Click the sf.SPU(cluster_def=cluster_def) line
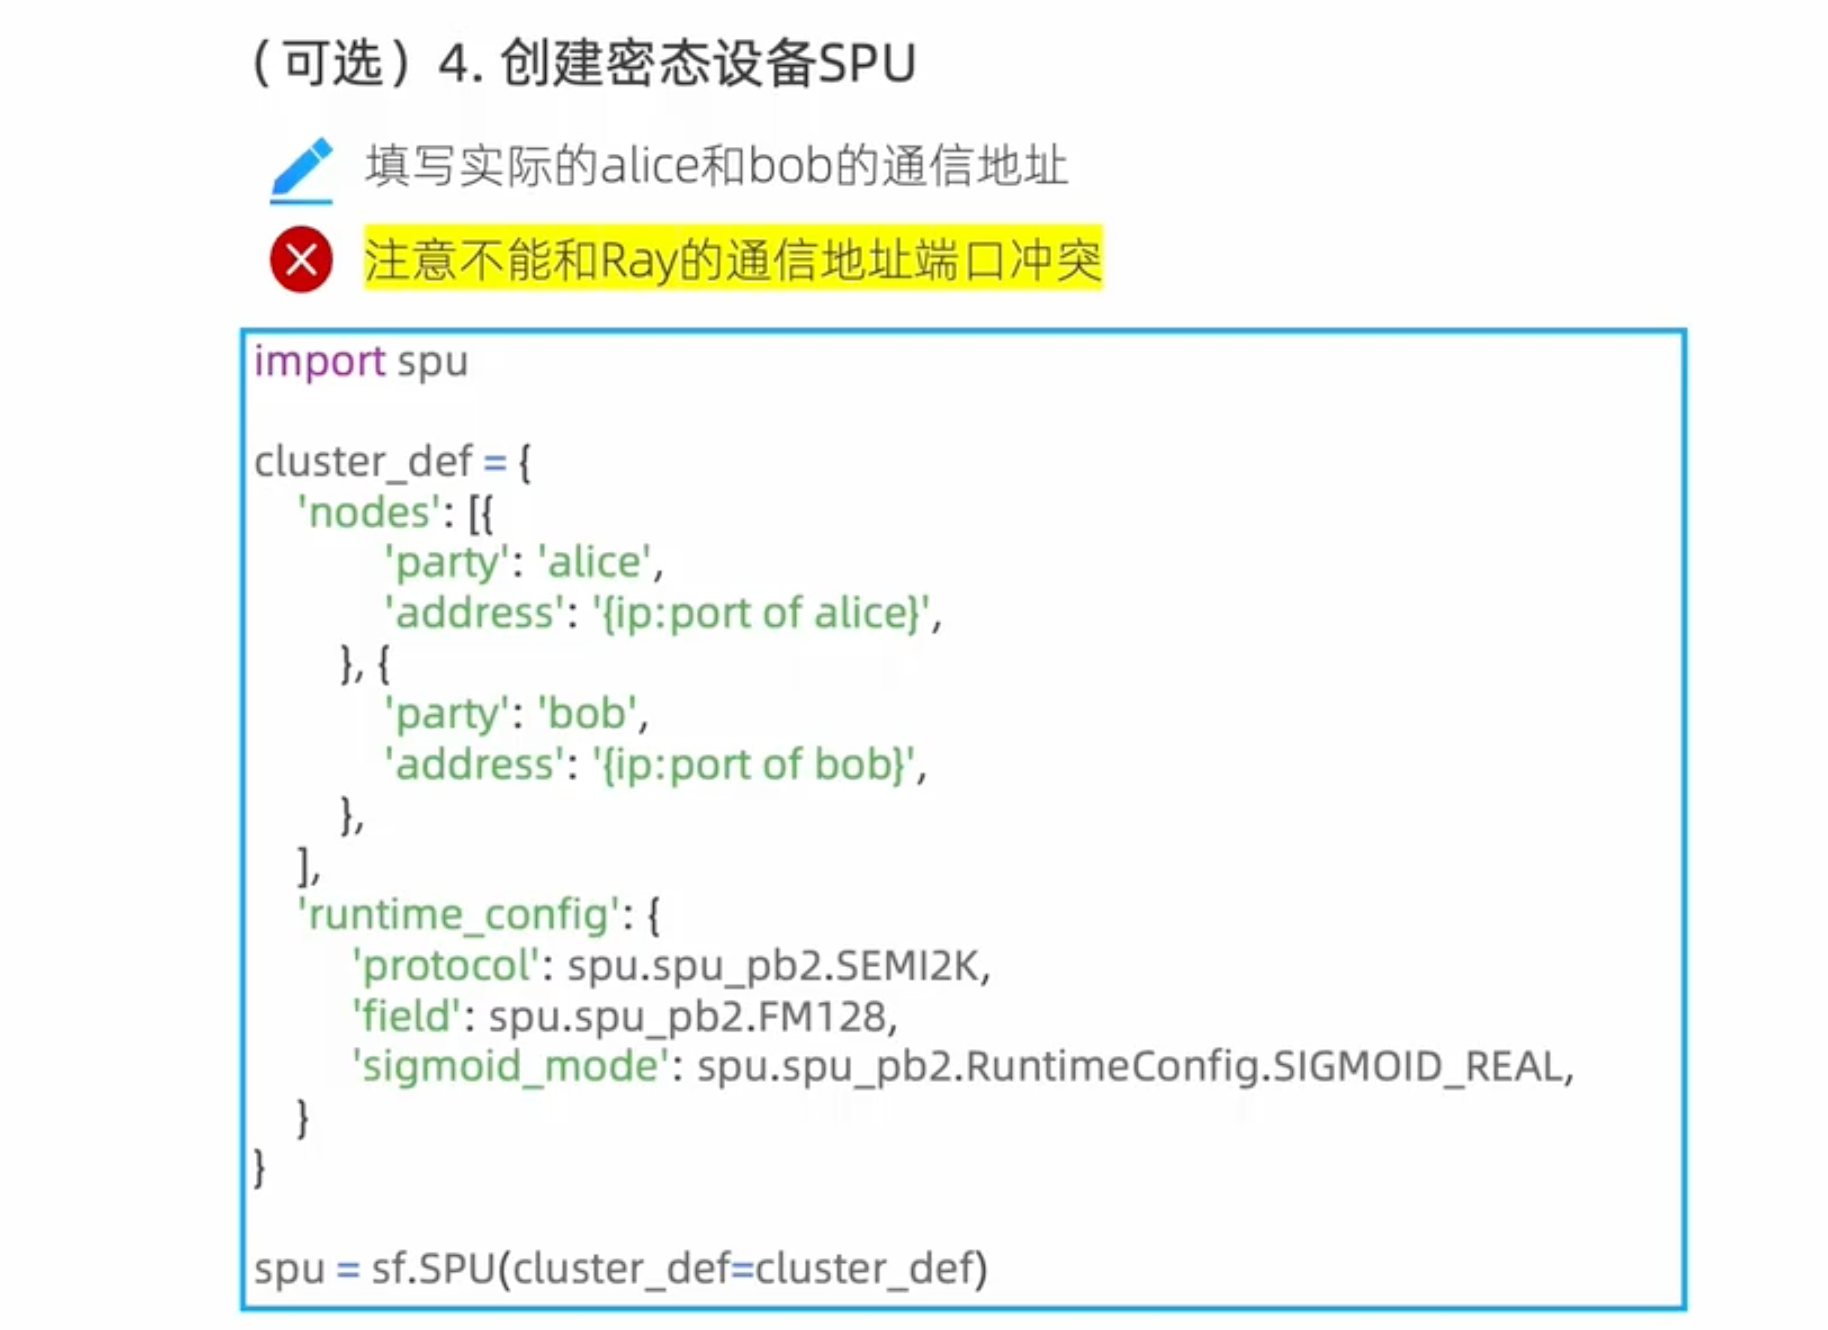Viewport: 1828px width, 1330px height. (x=620, y=1269)
